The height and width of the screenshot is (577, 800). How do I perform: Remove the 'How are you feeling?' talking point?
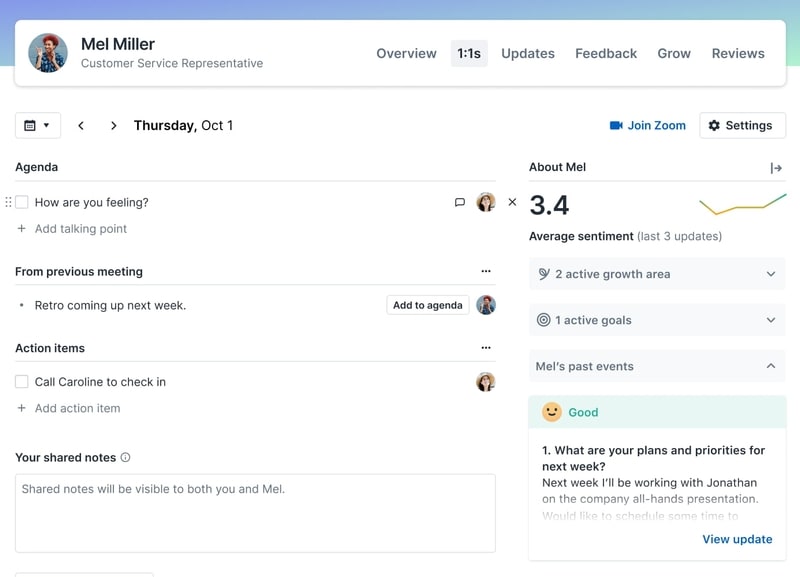[x=512, y=202]
